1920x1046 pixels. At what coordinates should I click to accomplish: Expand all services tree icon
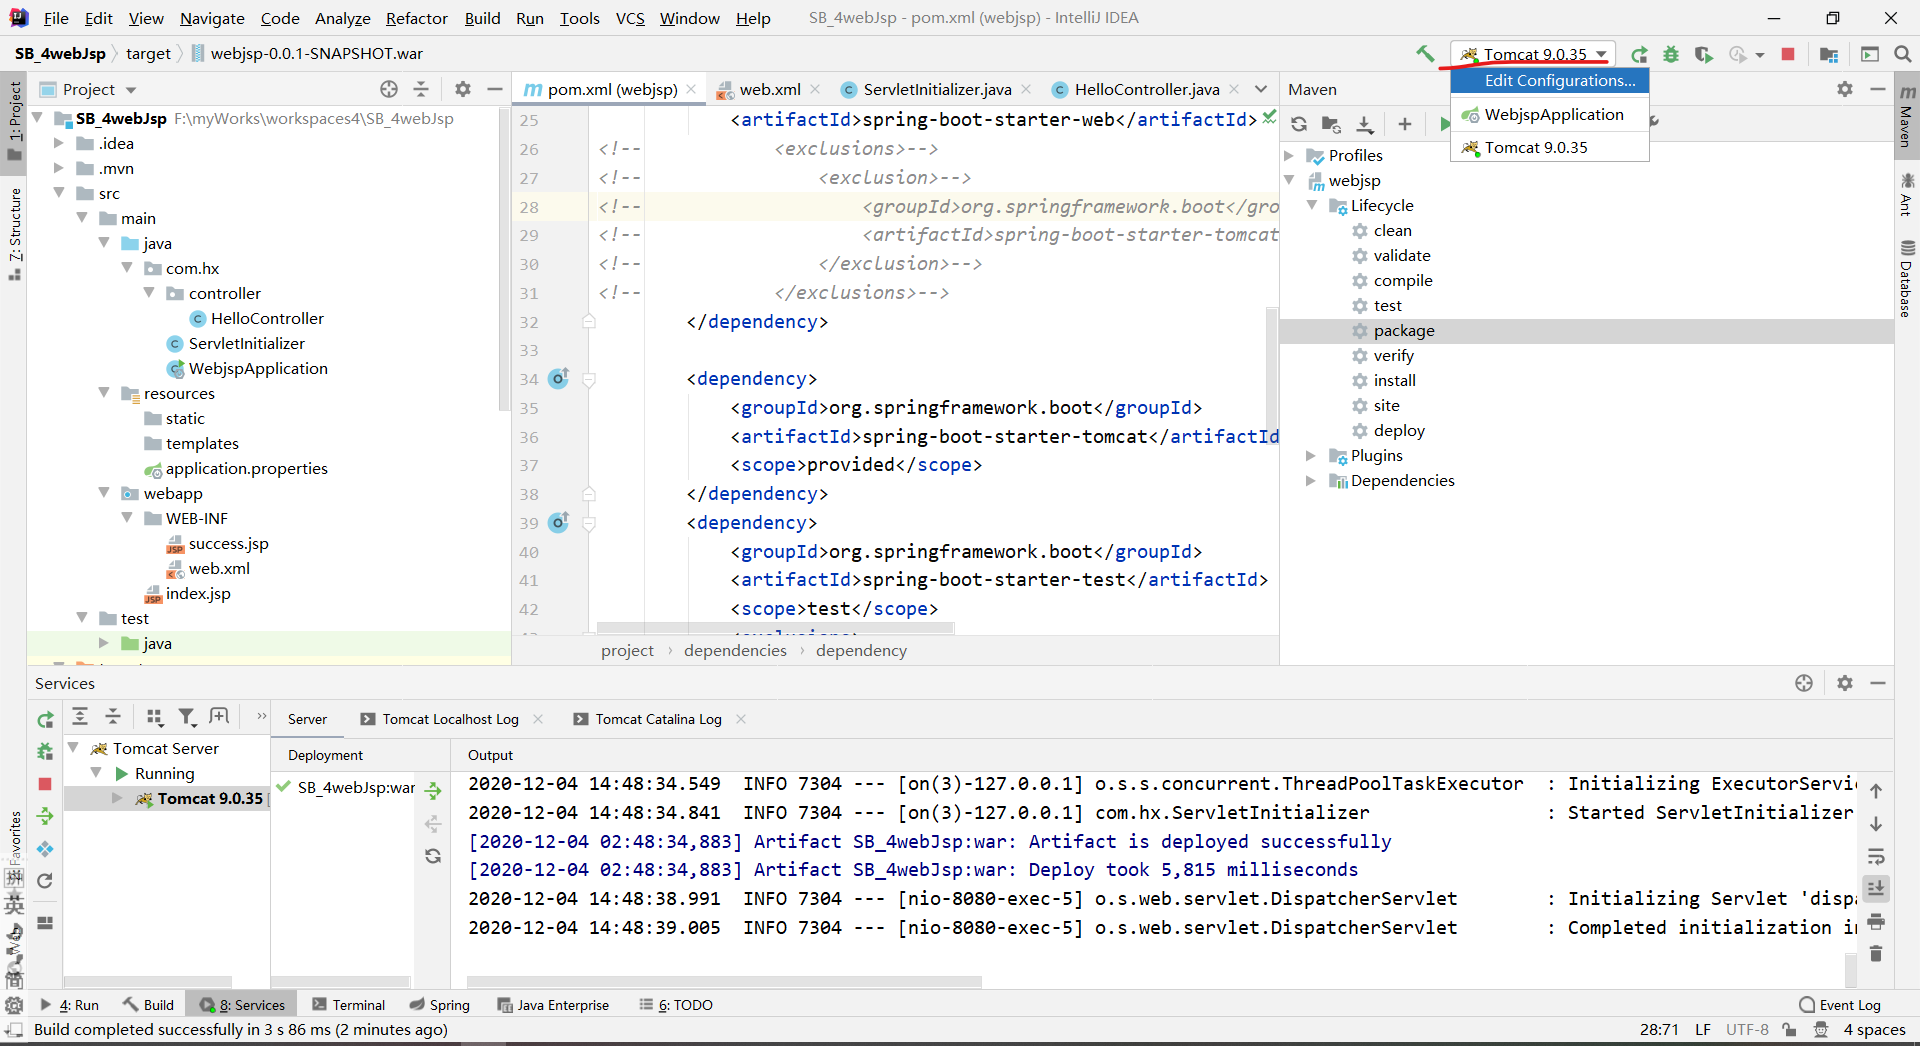80,716
